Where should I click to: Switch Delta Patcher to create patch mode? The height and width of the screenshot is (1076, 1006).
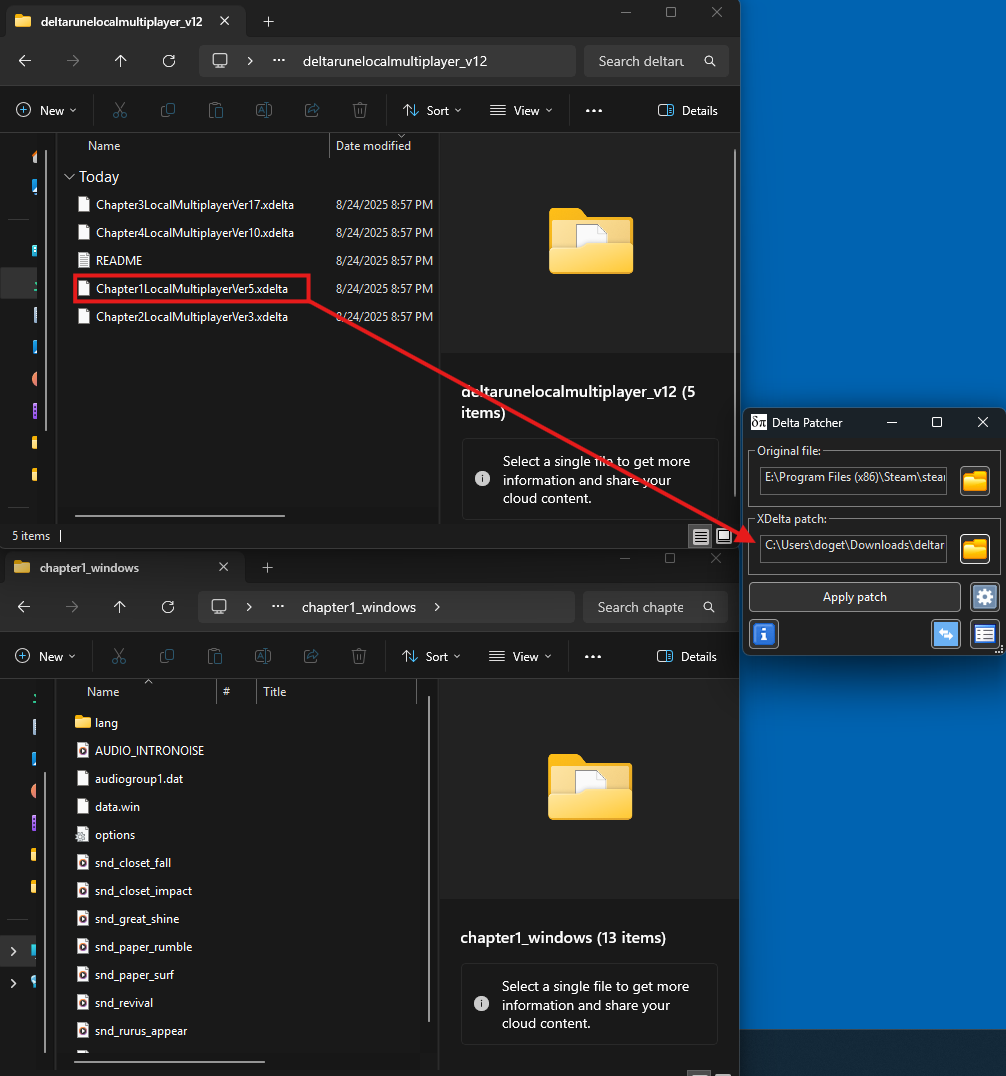point(946,634)
